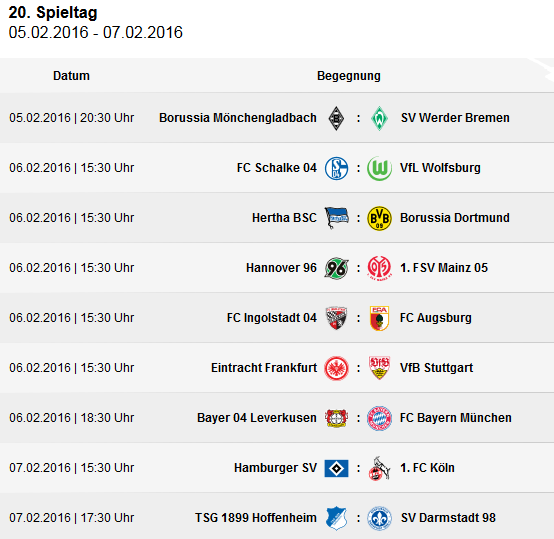Click the BVB Borussia Dortmund logo
This screenshot has height=539, width=554.
pos(379,218)
